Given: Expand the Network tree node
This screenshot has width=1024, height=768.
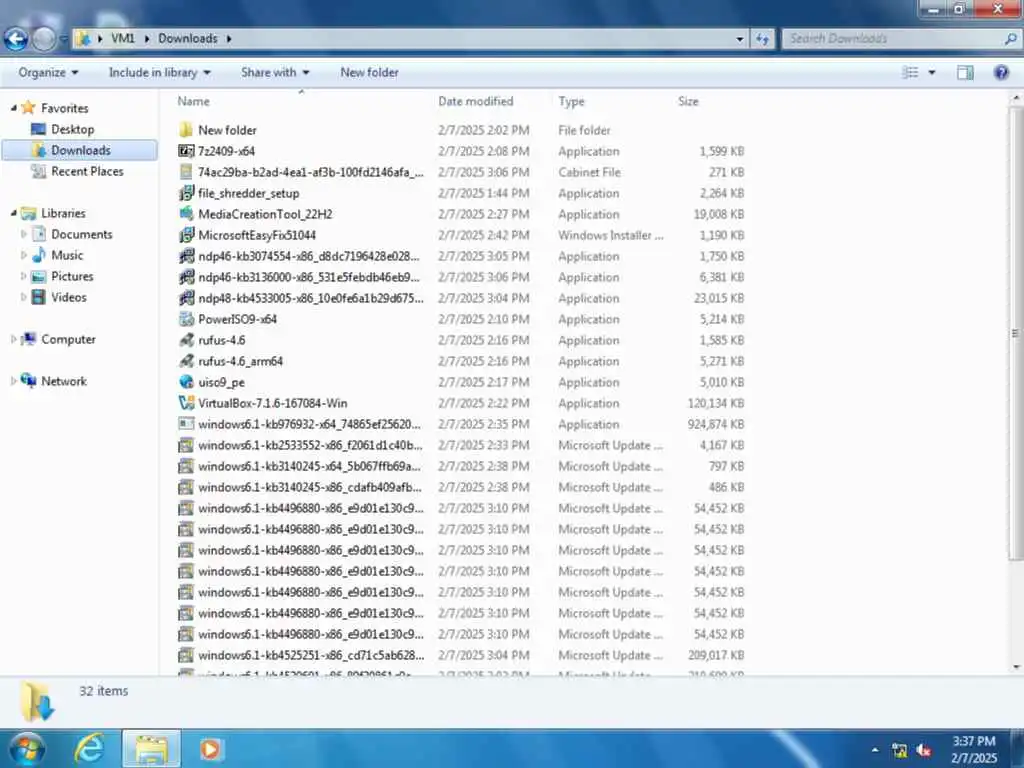Looking at the screenshot, I should point(14,381).
